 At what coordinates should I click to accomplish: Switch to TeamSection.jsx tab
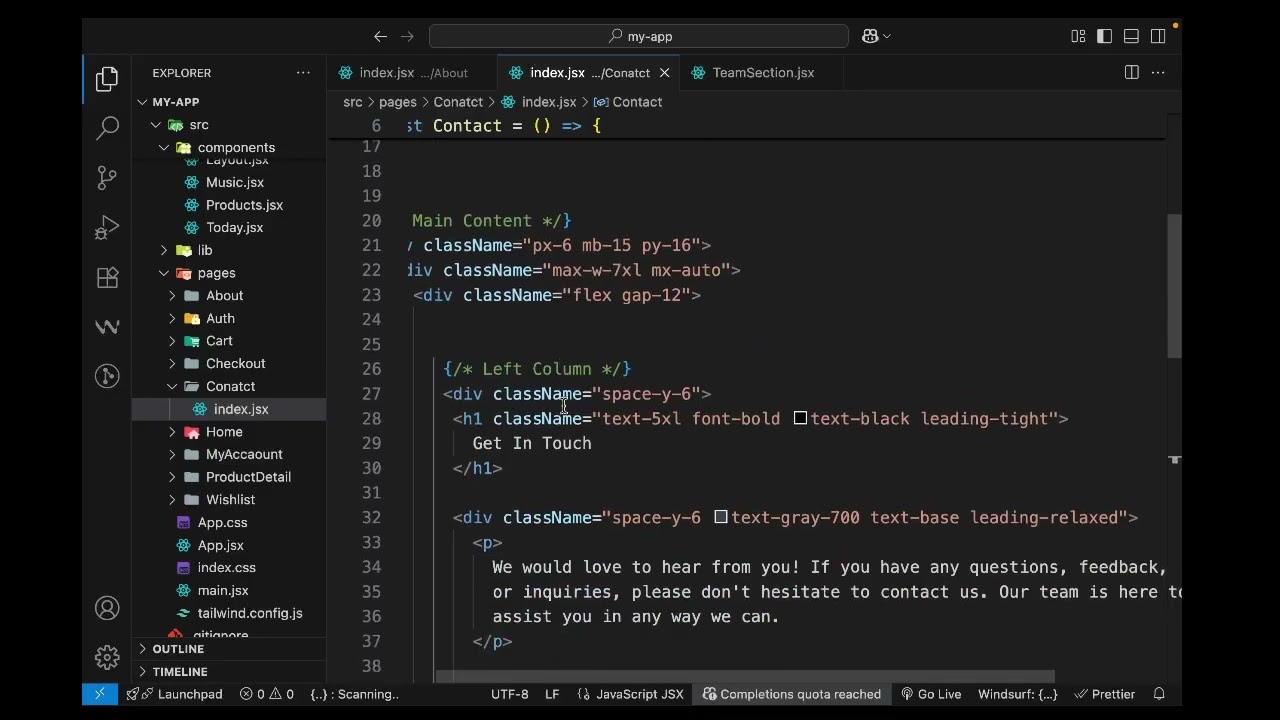tap(763, 72)
